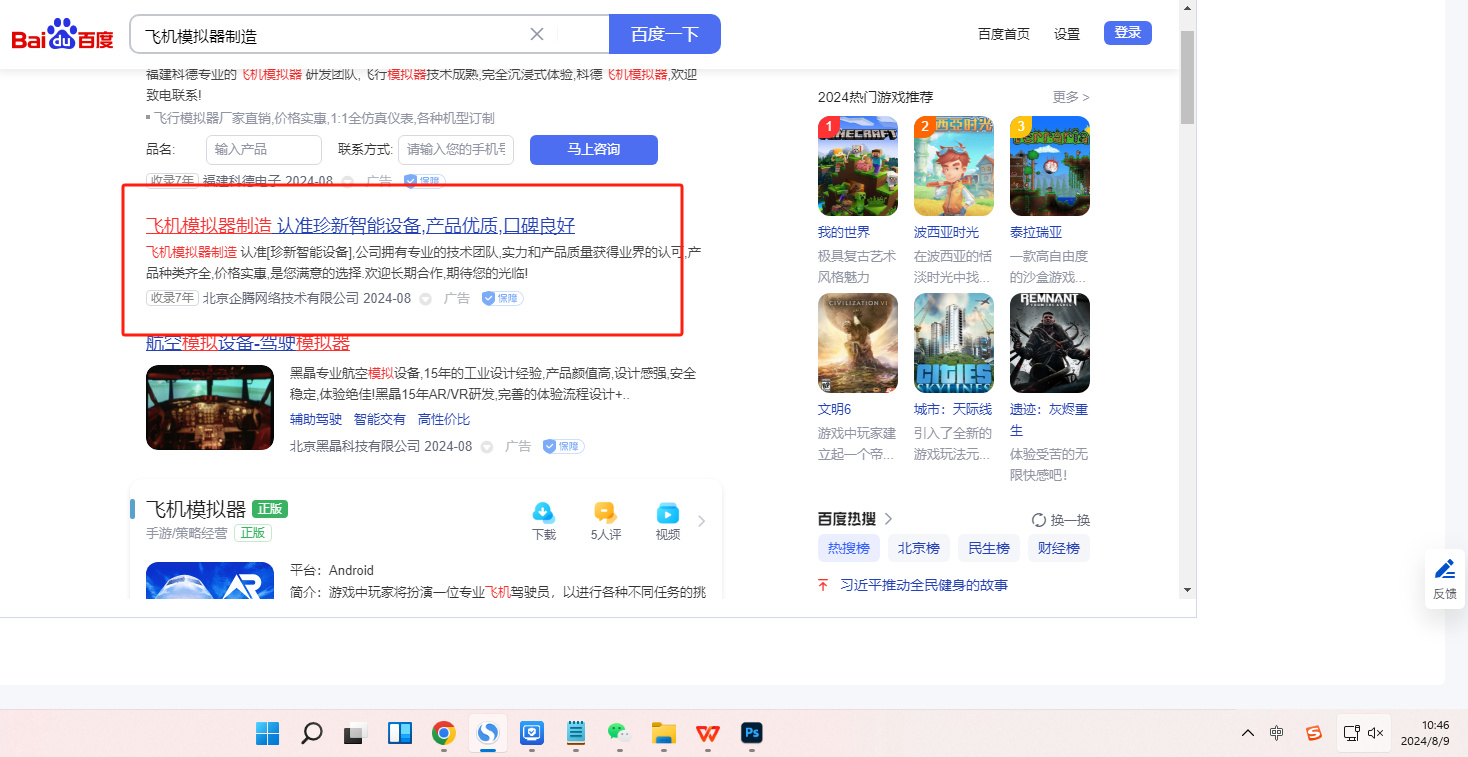
Task: Click the flight cockpit thumbnail image
Action: [210, 407]
